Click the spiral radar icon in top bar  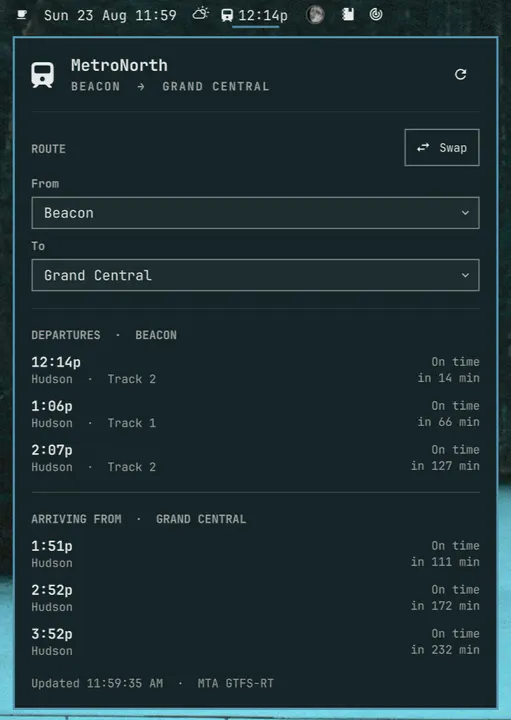tap(376, 15)
